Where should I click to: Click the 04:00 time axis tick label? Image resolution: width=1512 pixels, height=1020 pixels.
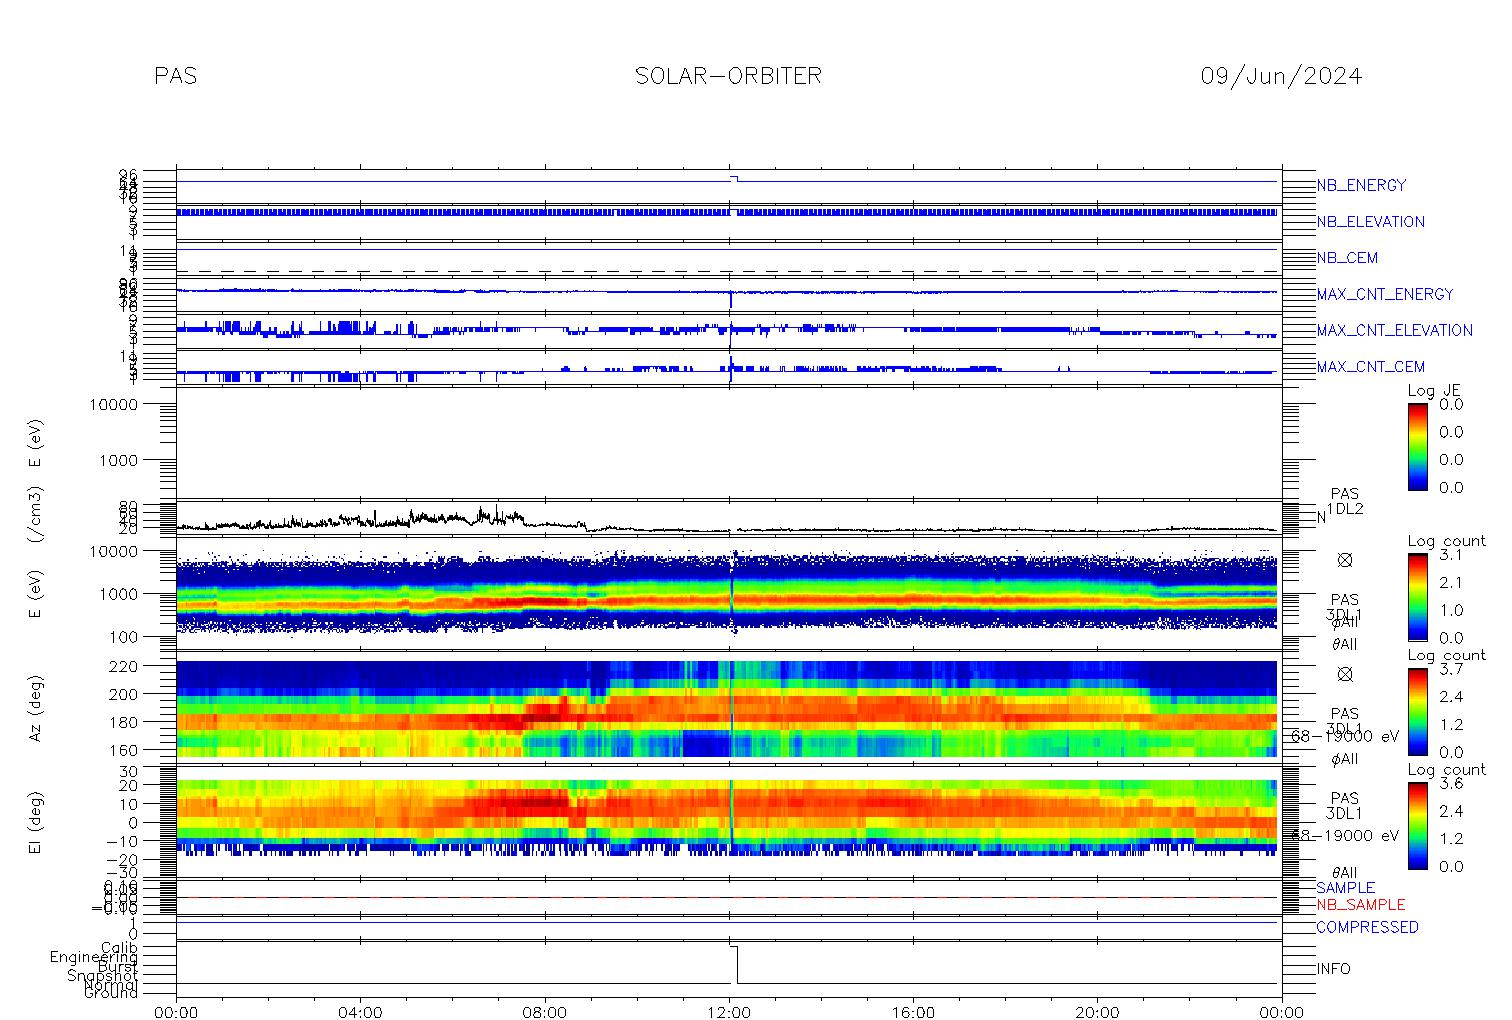361,1012
